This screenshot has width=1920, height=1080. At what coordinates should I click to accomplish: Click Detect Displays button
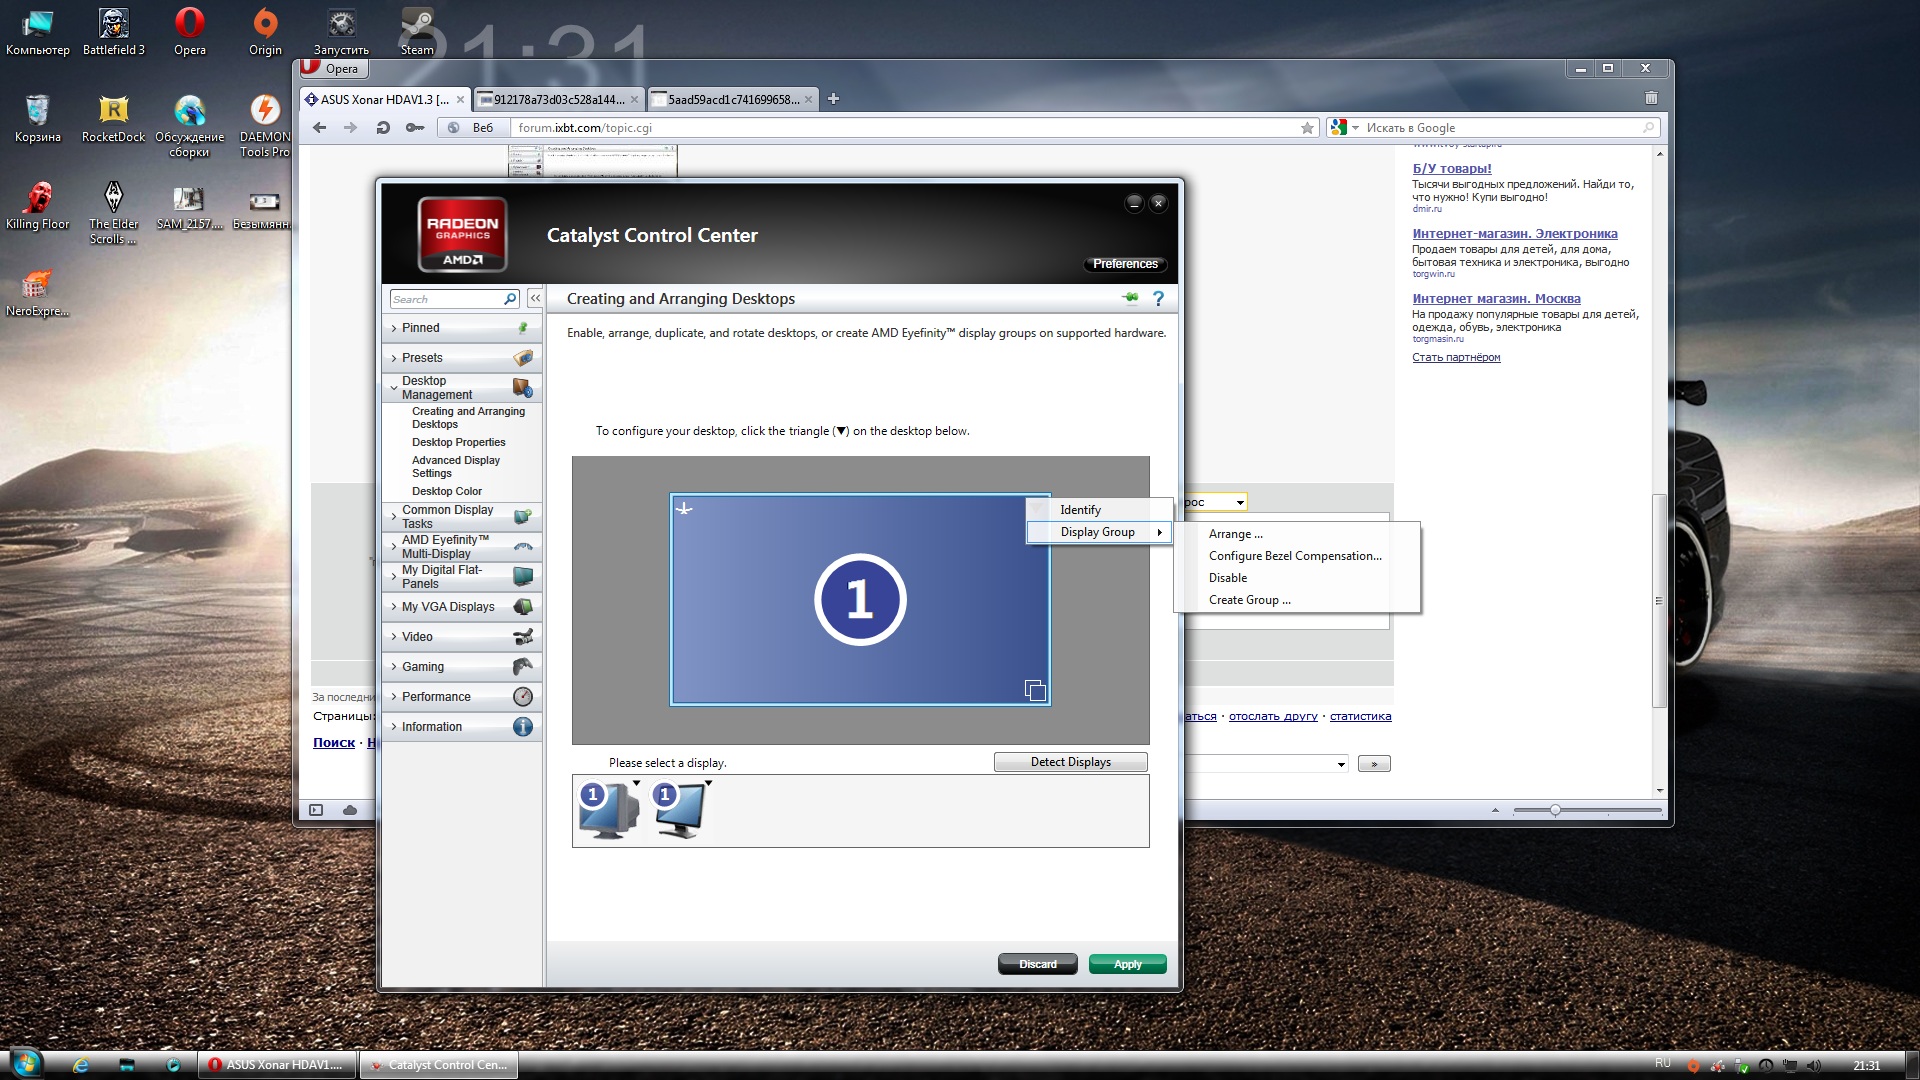[1070, 762]
